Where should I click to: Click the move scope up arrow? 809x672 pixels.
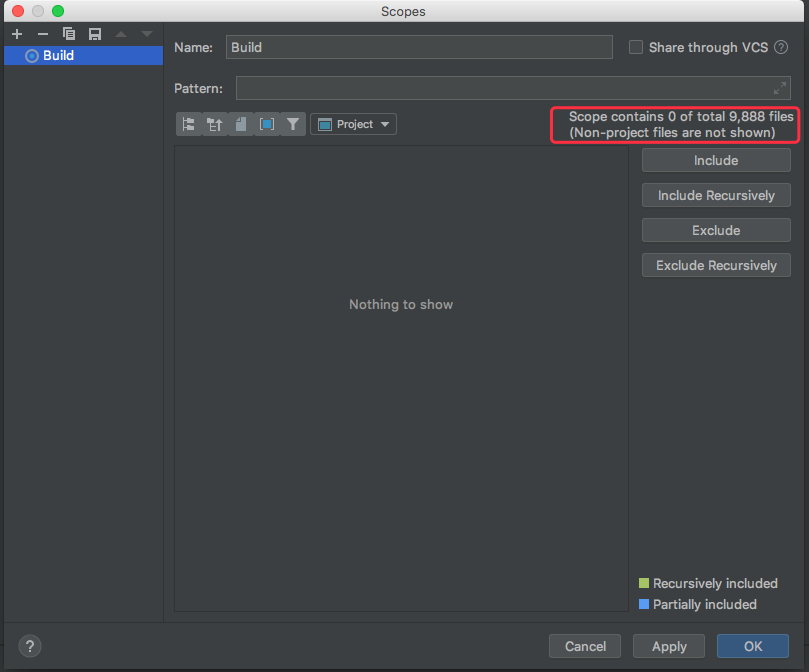[121, 33]
